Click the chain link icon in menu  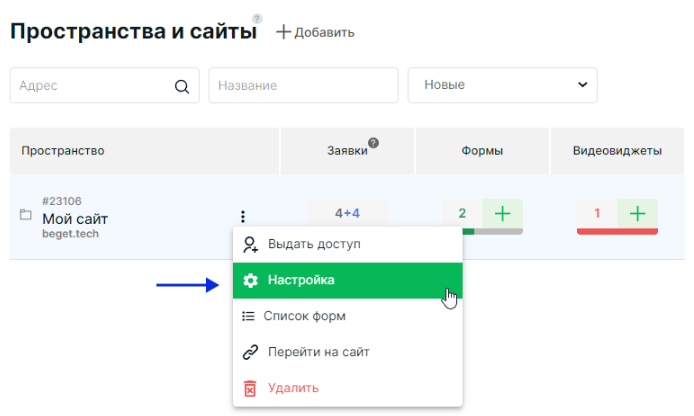pos(251,352)
